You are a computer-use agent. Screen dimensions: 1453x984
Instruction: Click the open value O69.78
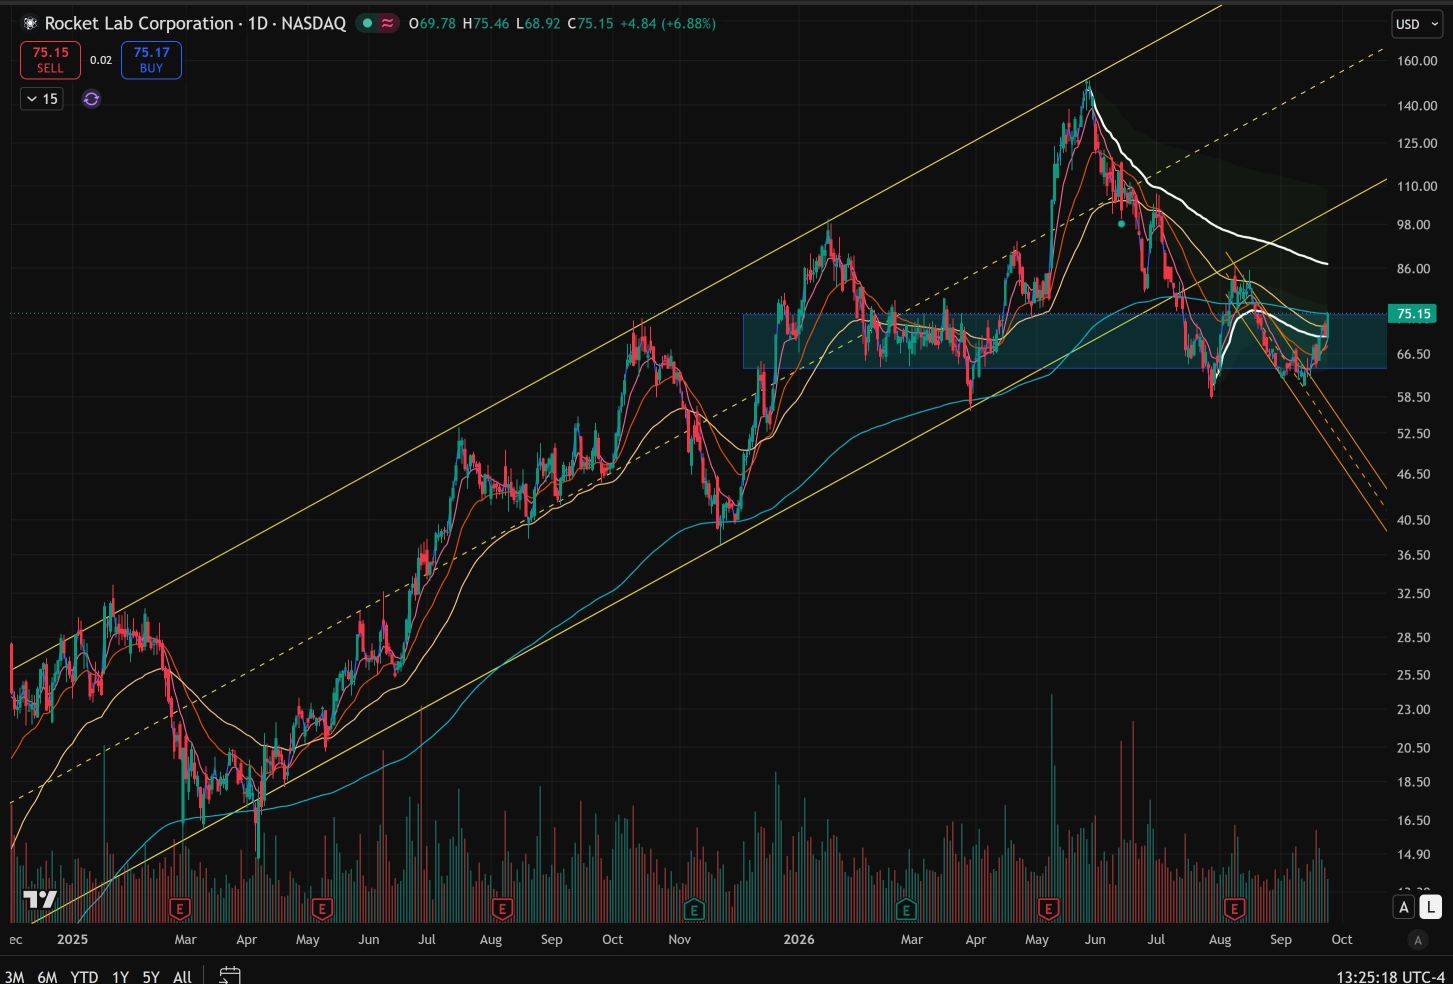(432, 23)
